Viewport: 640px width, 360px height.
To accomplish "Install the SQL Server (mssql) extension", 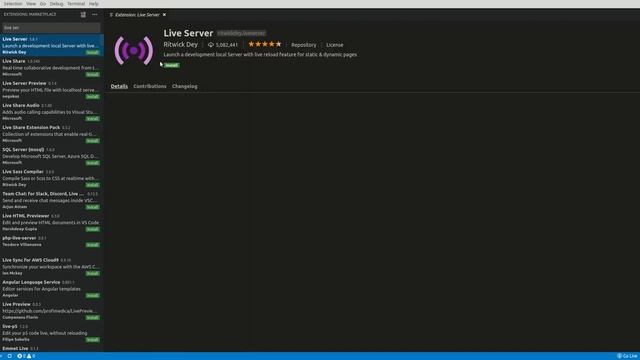I will coord(93,162).
